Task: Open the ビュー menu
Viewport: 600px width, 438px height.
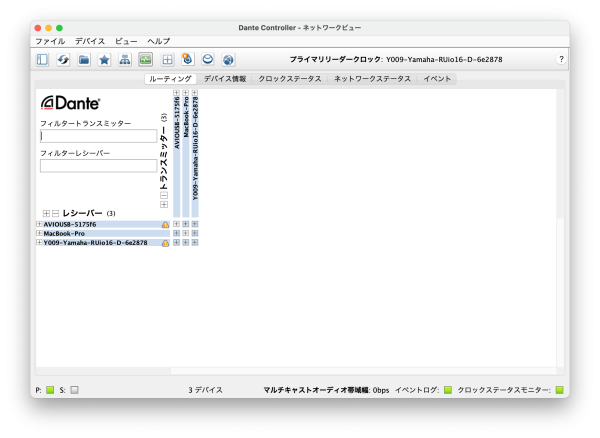Action: (x=126, y=41)
